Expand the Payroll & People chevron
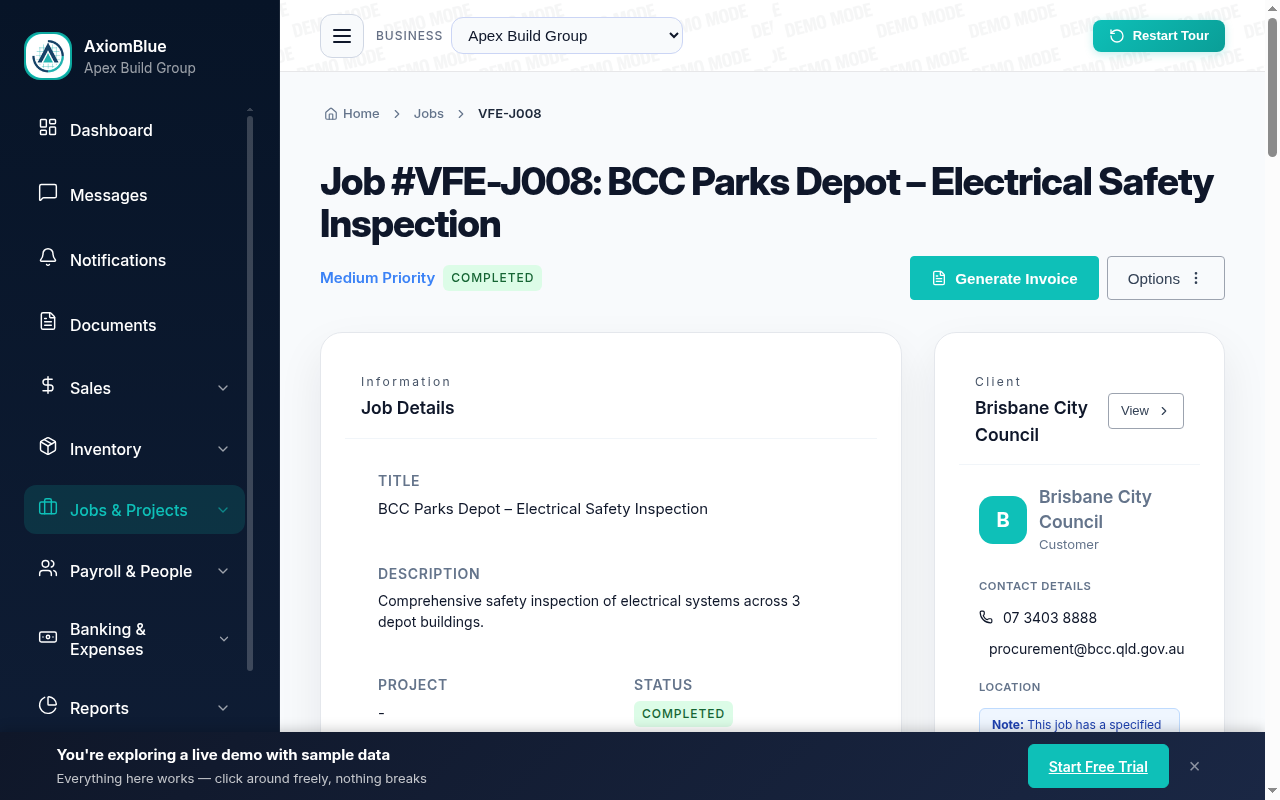This screenshot has height=800, width=1280. coord(223,571)
